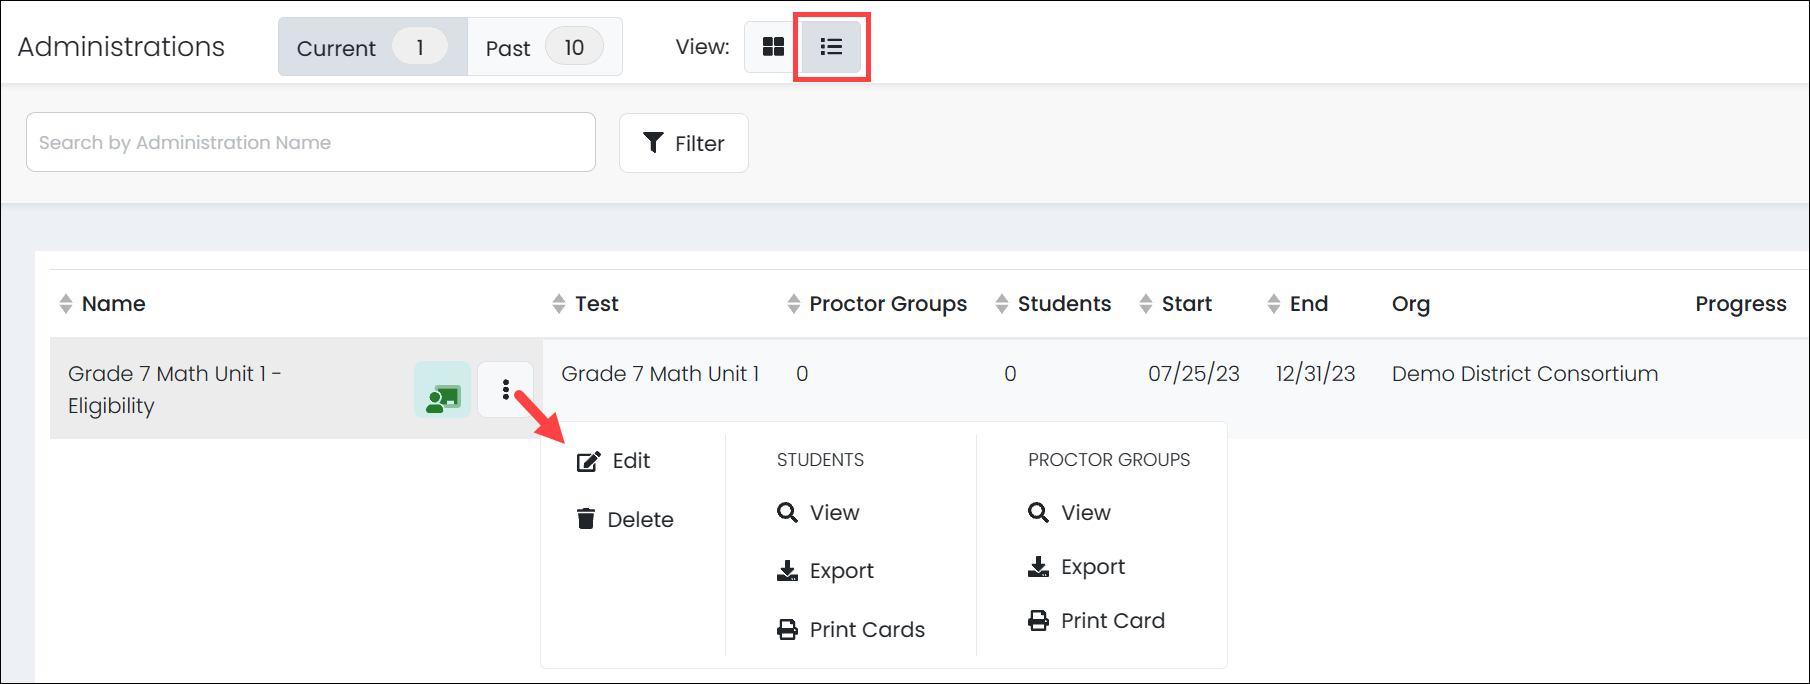This screenshot has height=684, width=1810.
Task: Switch to list view
Action: [x=831, y=47]
